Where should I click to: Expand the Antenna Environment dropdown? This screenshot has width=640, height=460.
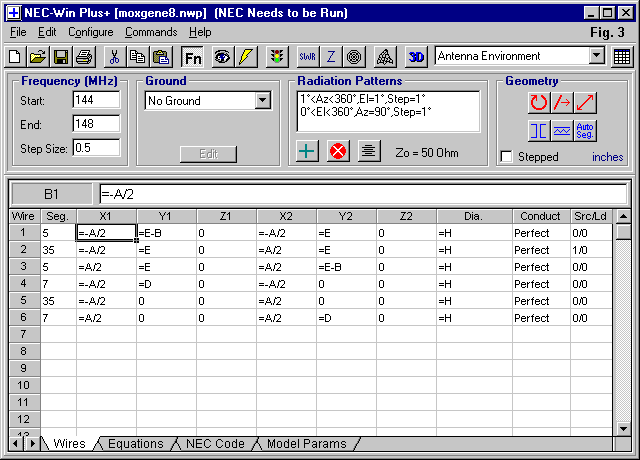[x=597, y=56]
